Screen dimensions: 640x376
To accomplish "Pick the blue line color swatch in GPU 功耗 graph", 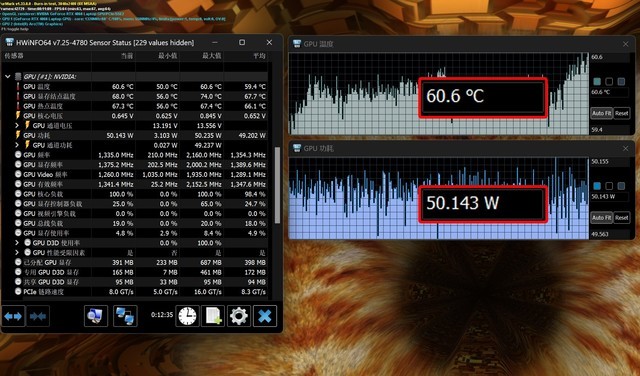I will 597,186.
